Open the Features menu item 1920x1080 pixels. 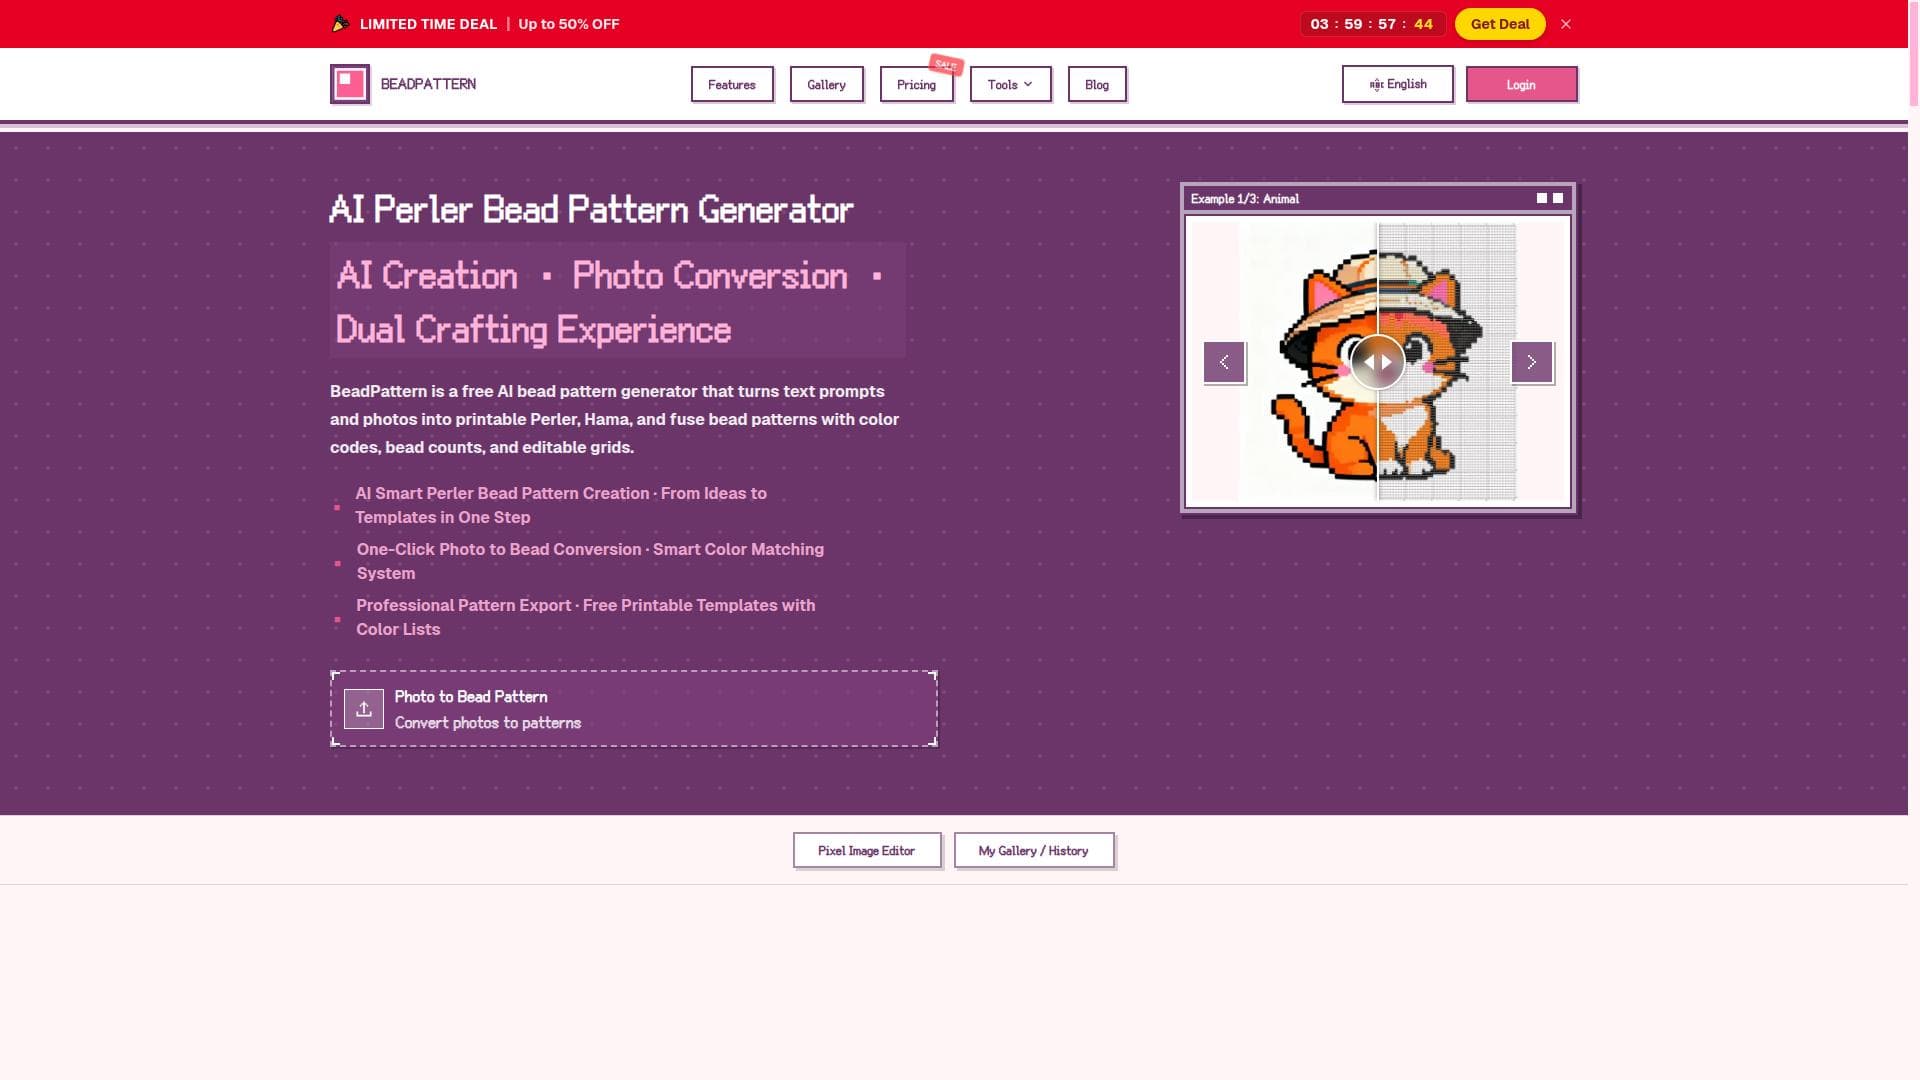click(x=732, y=84)
